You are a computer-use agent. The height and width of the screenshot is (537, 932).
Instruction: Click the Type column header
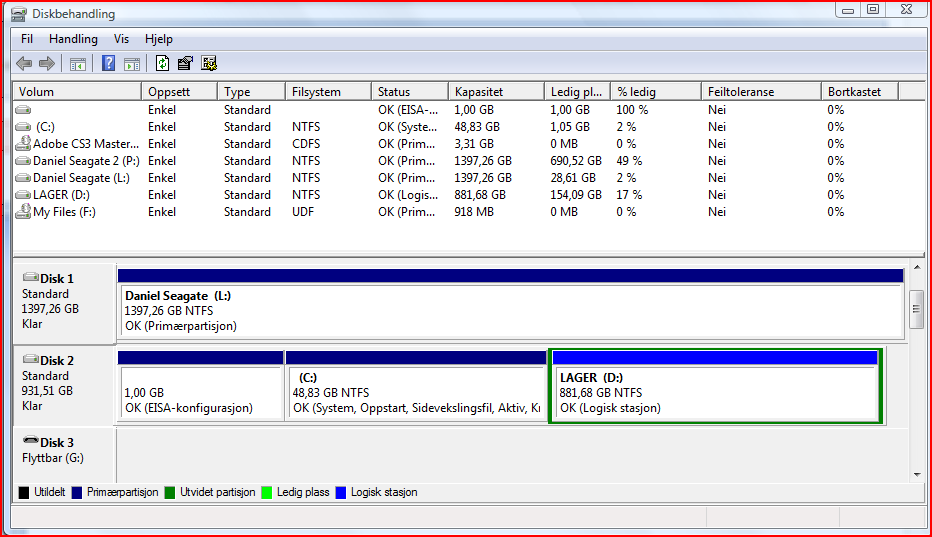tap(251, 92)
